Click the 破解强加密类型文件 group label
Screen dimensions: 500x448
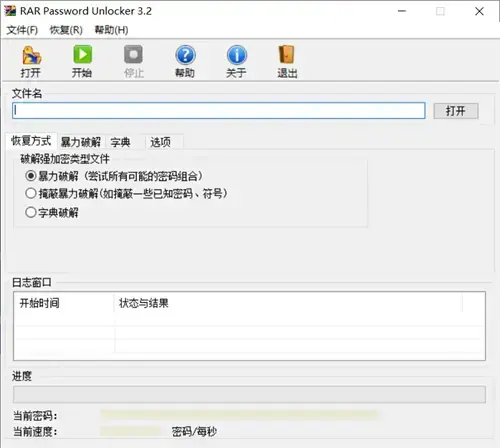click(65, 159)
